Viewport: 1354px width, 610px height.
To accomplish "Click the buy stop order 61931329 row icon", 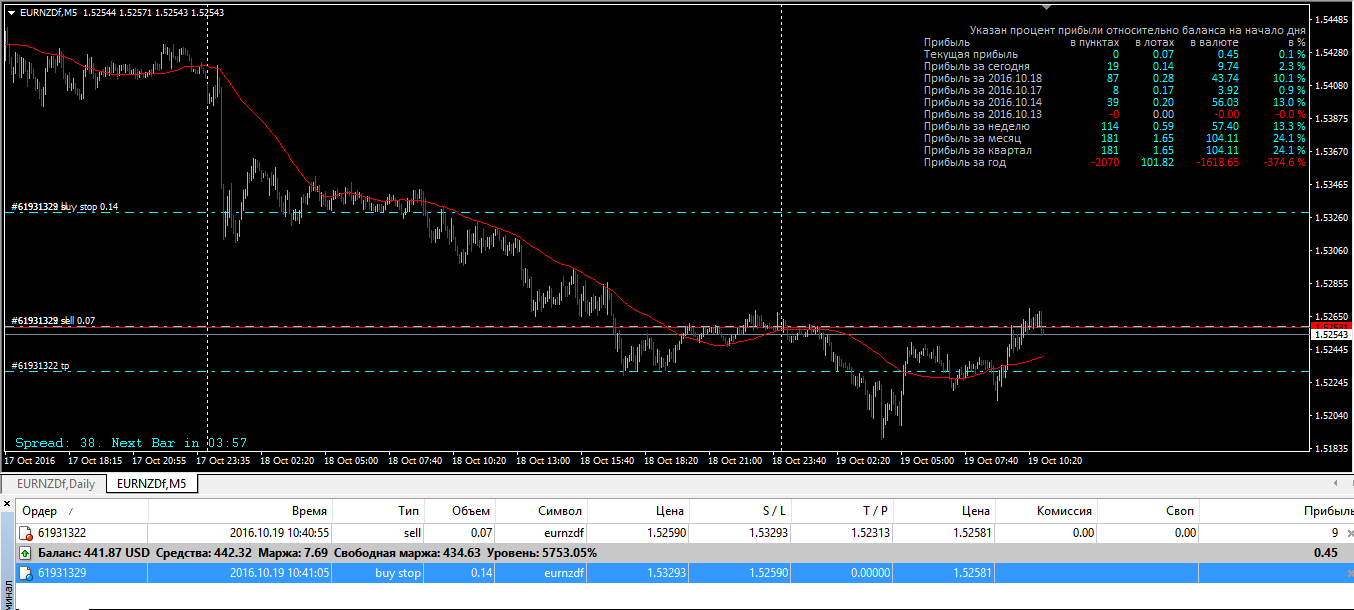I will click(27, 572).
